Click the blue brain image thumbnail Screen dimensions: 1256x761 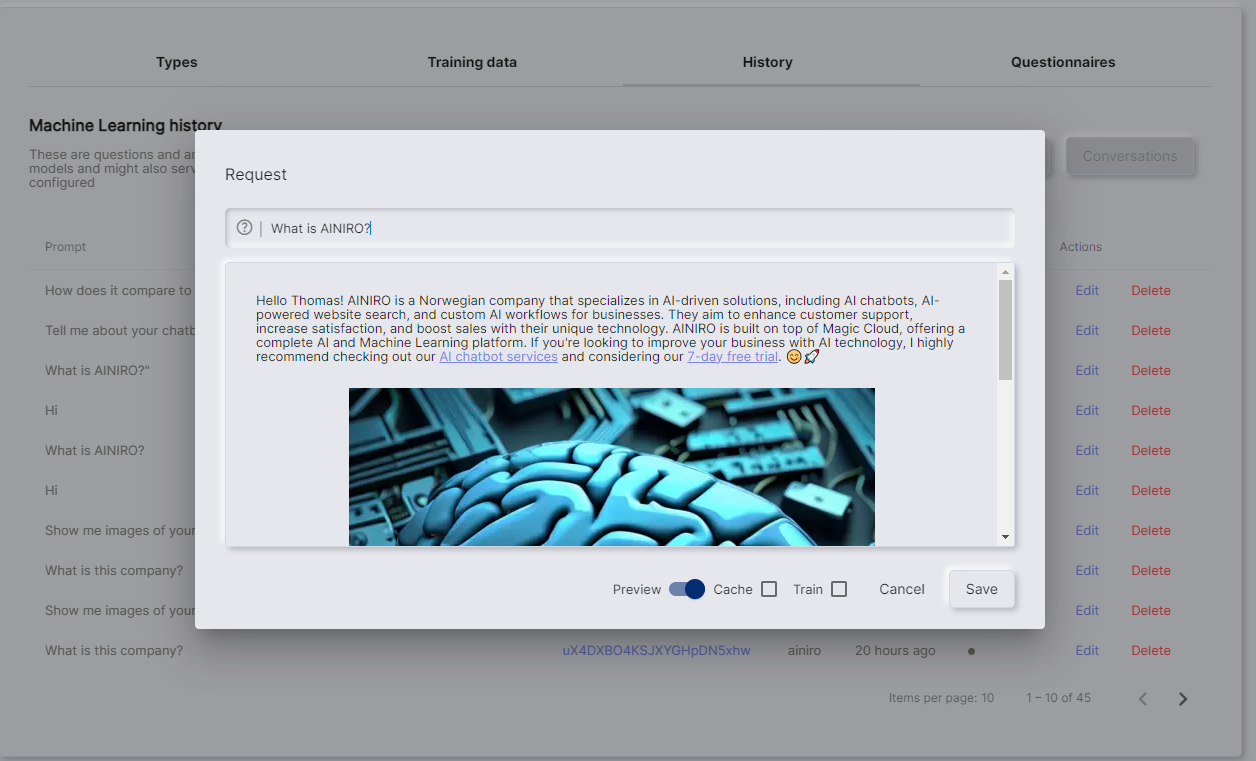[x=612, y=467]
